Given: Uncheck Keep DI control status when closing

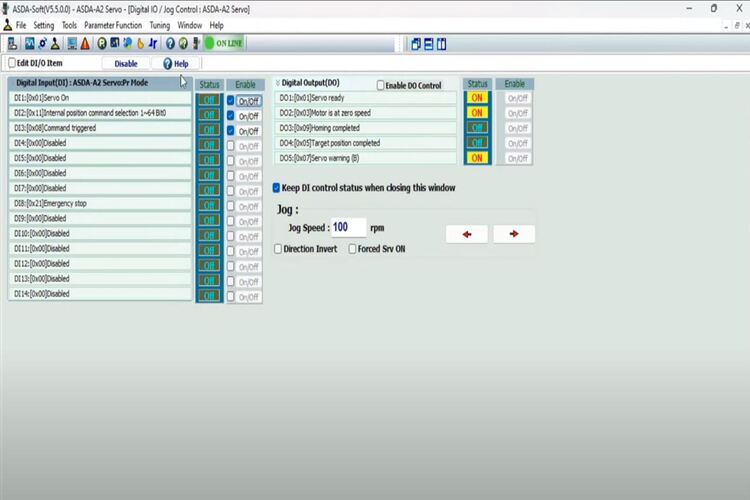Looking at the screenshot, I should tap(277, 187).
